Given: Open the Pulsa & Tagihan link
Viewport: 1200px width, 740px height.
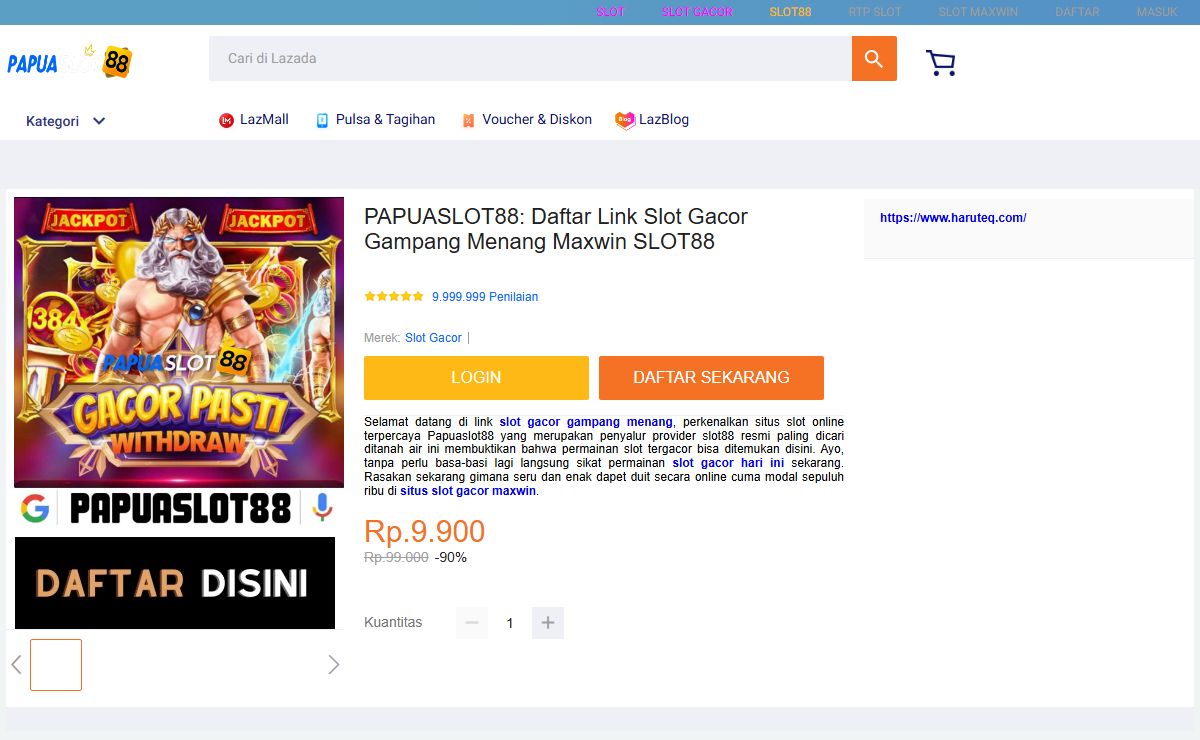Looking at the screenshot, I should point(385,120).
